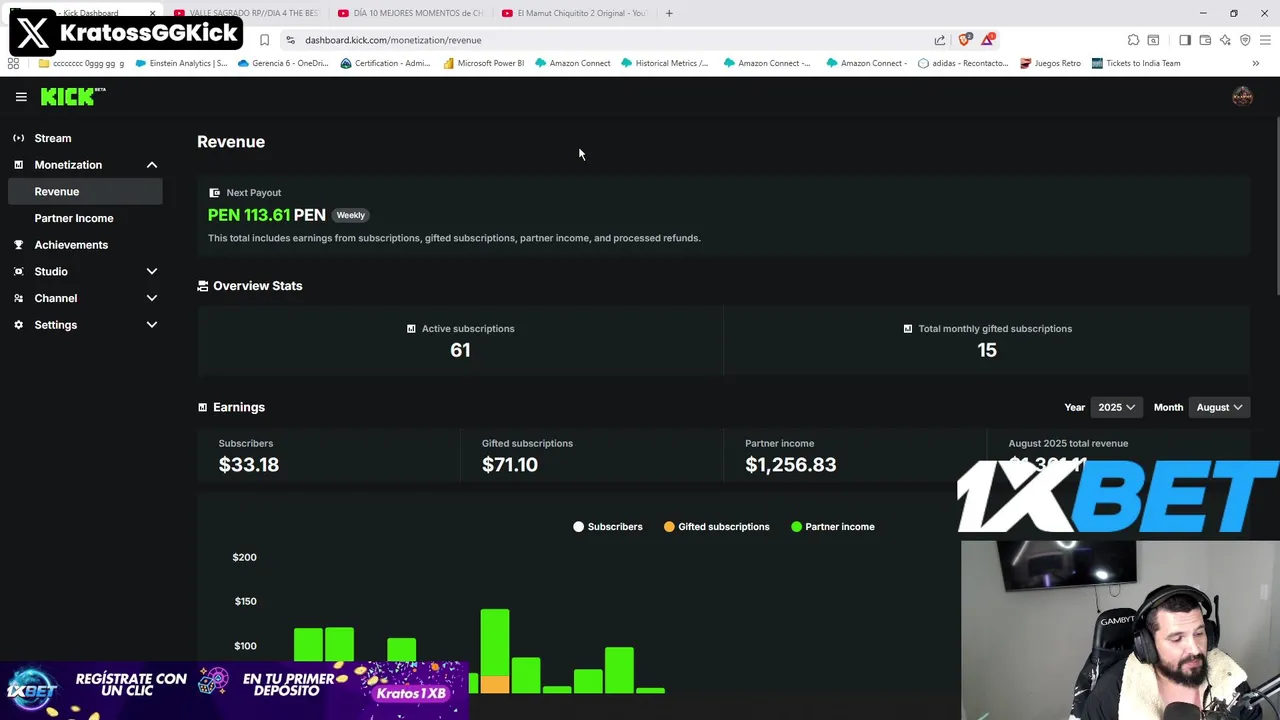Click the Next Payout wallet icon
The image size is (1280, 720).
[214, 192]
